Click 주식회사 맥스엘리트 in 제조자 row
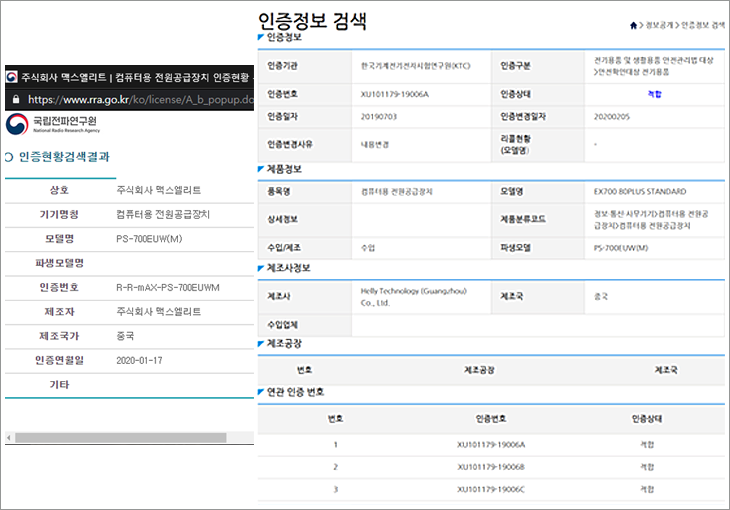The width and height of the screenshot is (730, 510). (x=158, y=312)
